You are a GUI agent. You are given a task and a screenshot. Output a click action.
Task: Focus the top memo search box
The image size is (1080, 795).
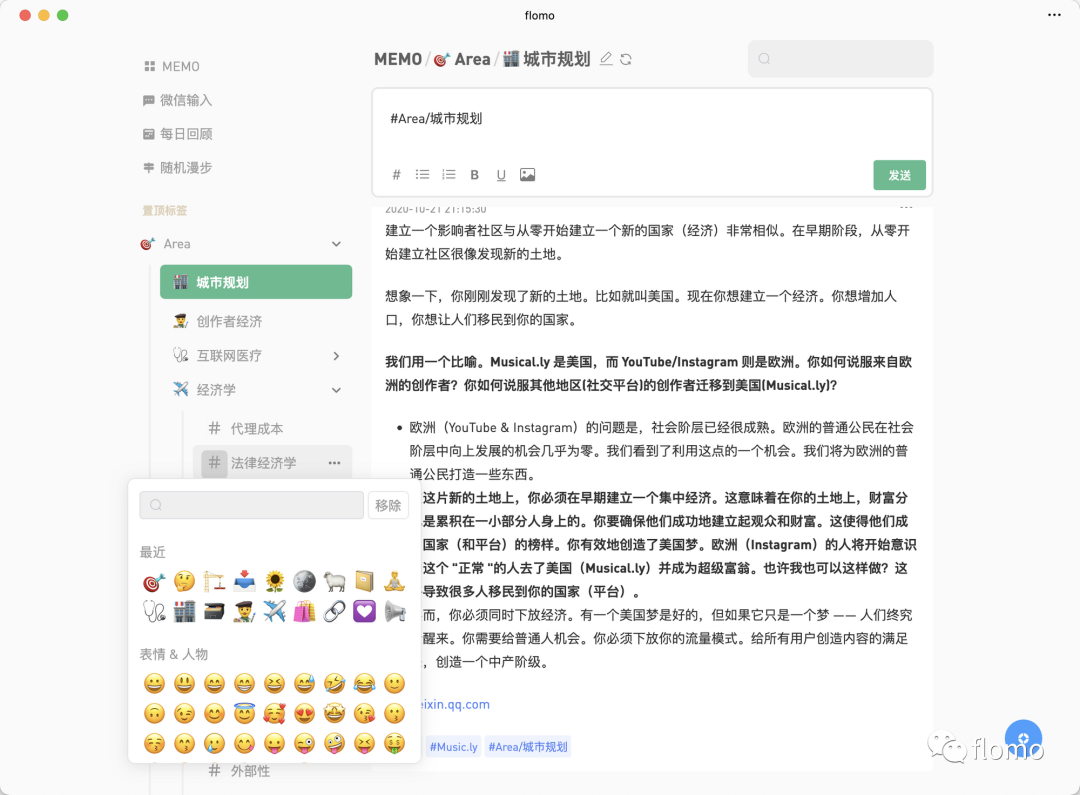pos(840,59)
